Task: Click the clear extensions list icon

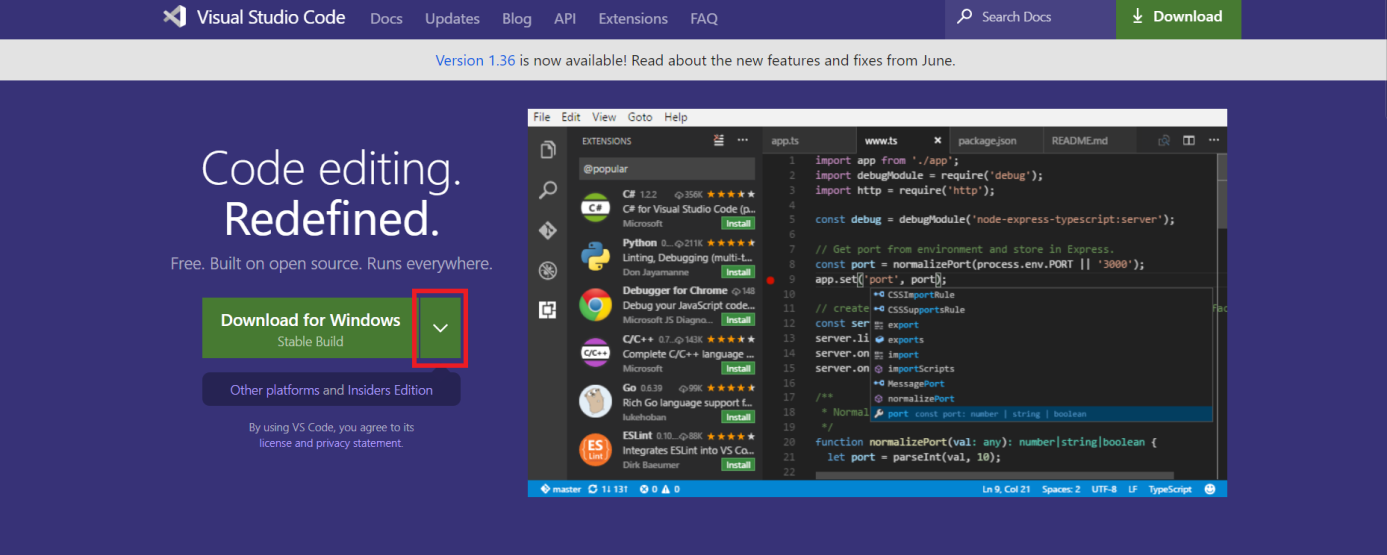Action: pyautogui.click(x=718, y=140)
